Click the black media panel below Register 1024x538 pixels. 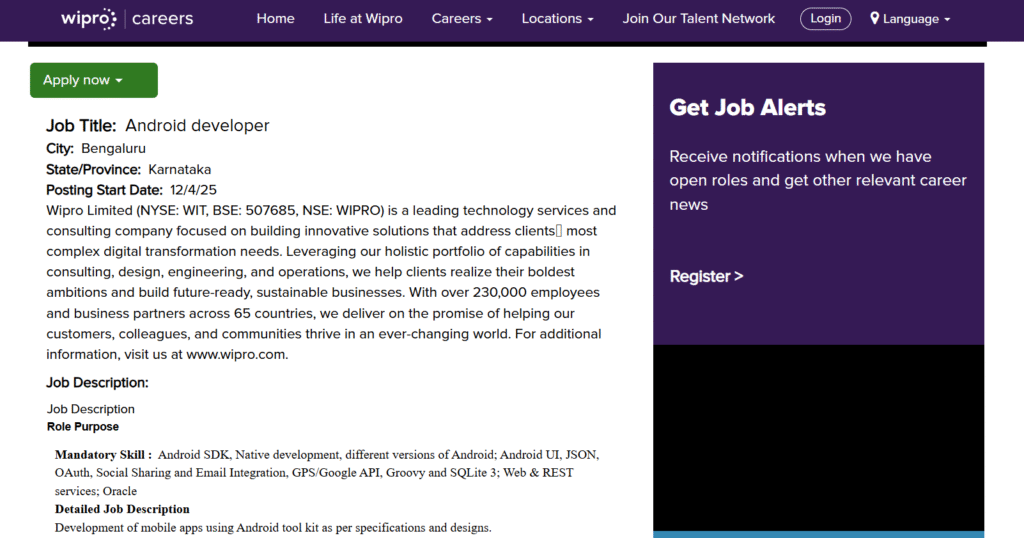pos(818,435)
